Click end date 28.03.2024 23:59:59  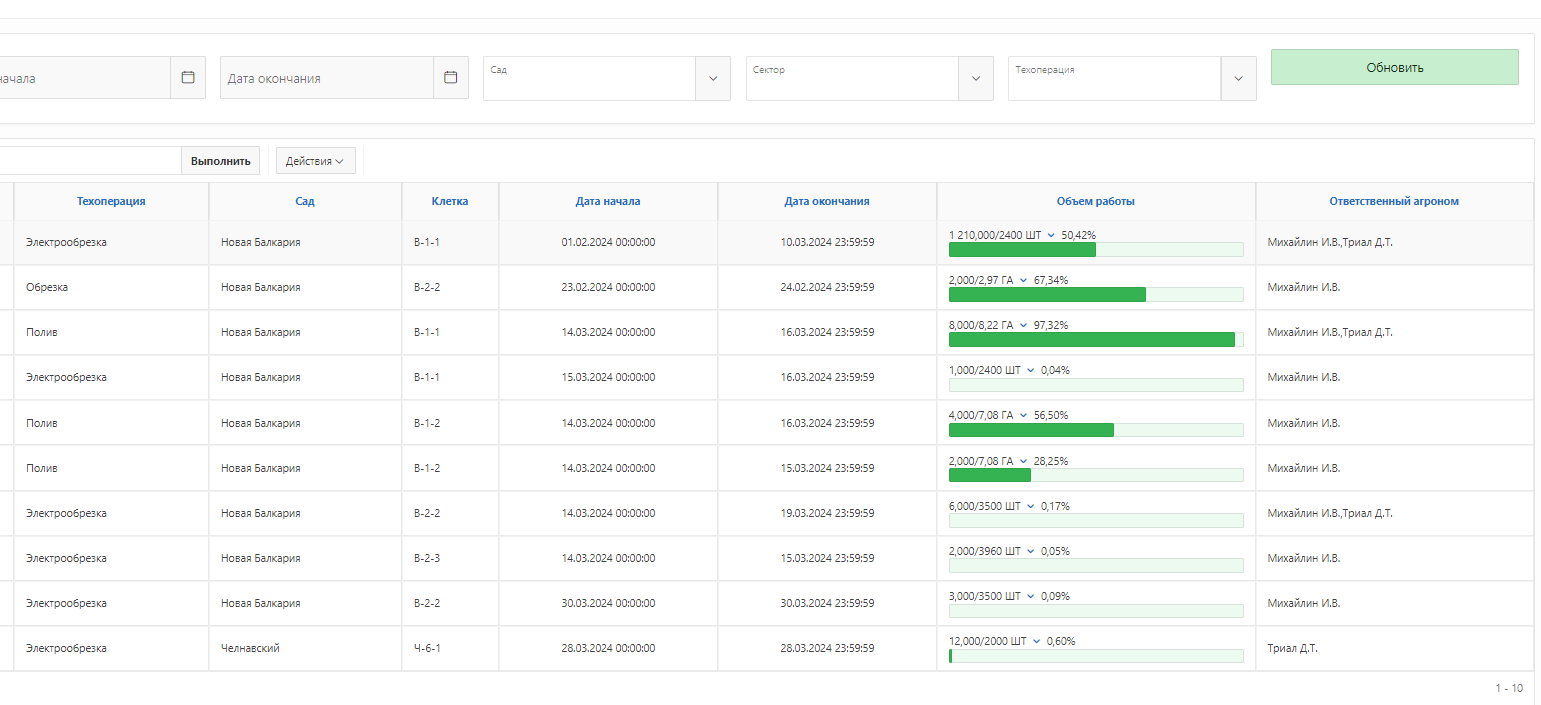[827, 648]
